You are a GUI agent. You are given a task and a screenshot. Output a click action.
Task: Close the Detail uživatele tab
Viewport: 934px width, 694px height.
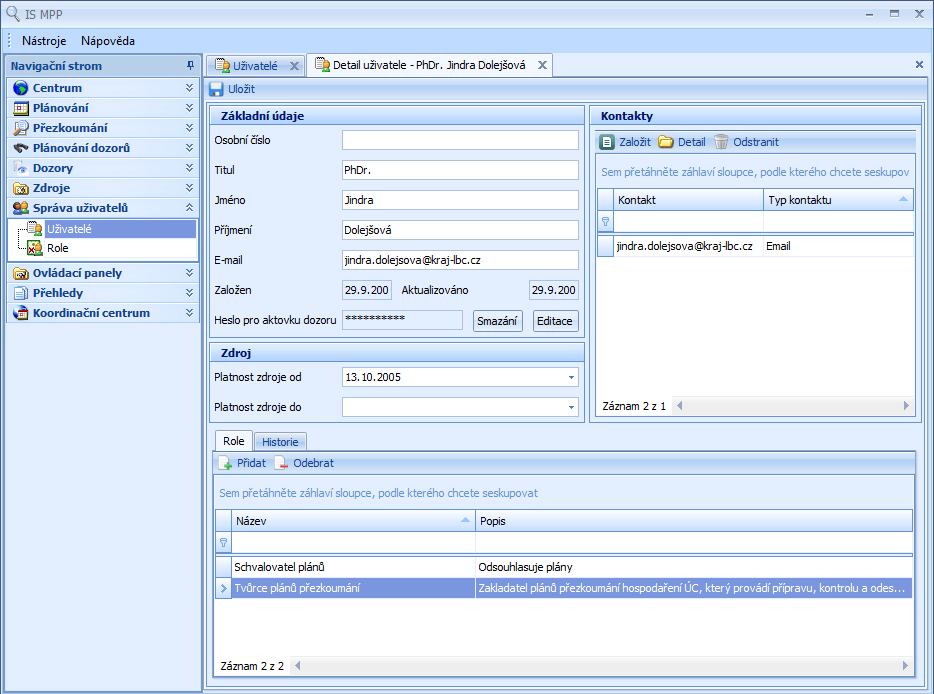click(542, 65)
